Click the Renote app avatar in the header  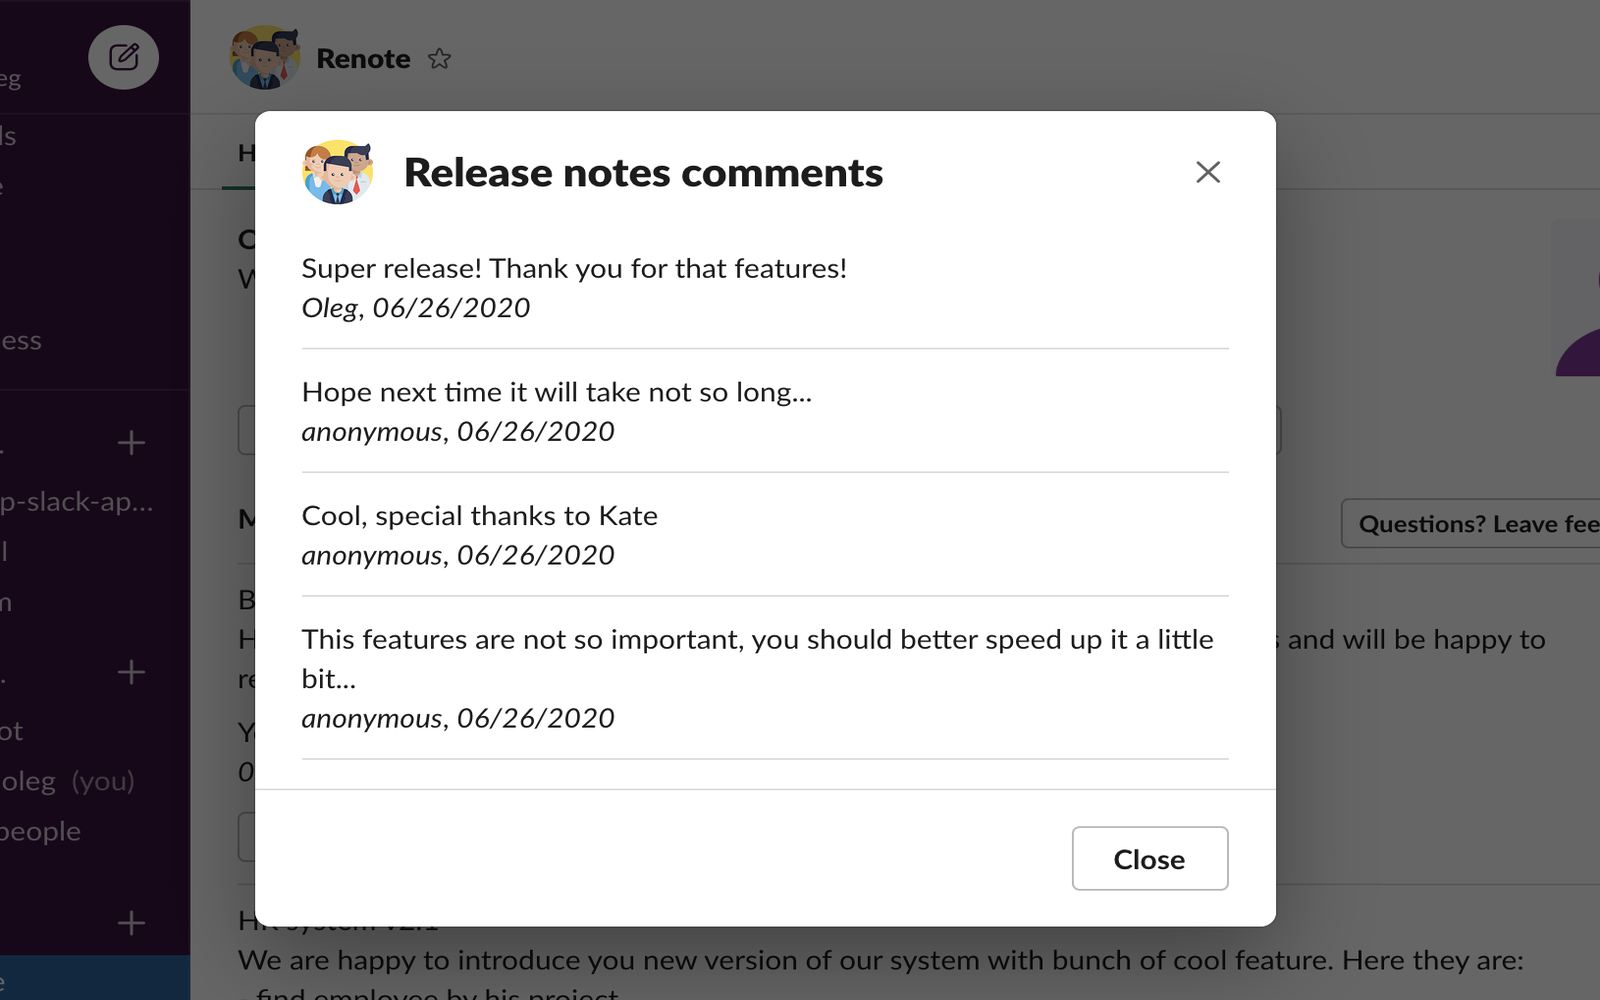[x=266, y=57]
